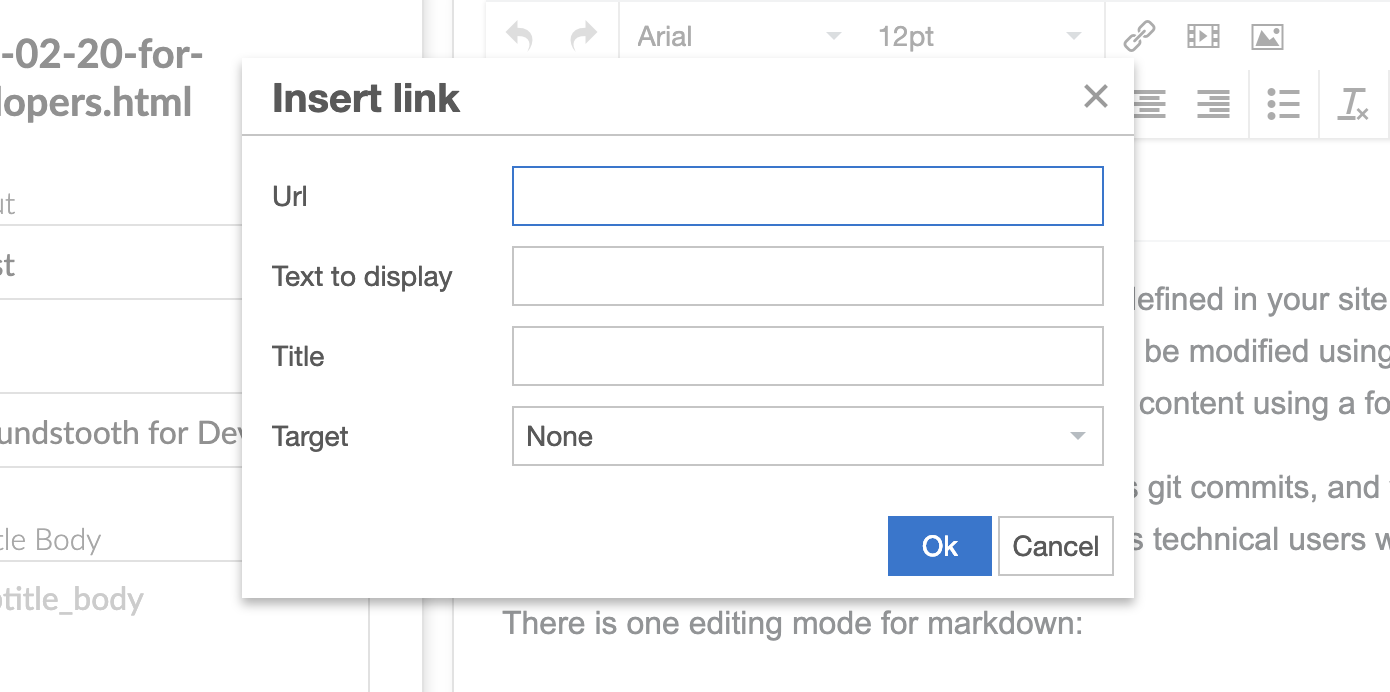Focus the Url input field
This screenshot has width=1390, height=692.
(x=807, y=196)
